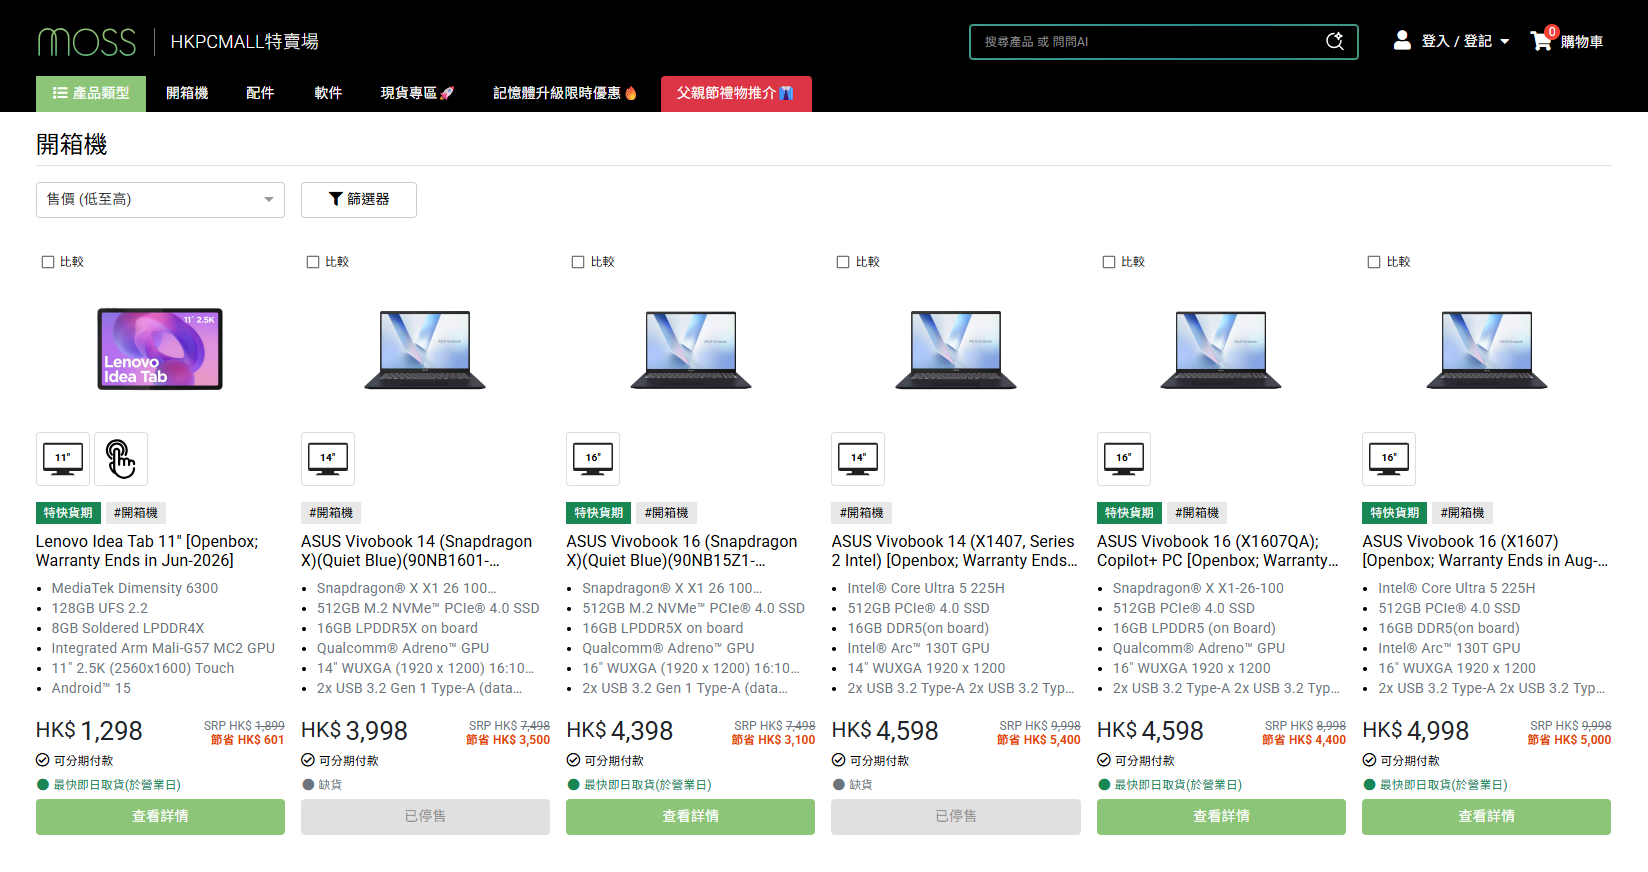Click the green availability dot for HK$ 4,398 item
The height and width of the screenshot is (872, 1648).
click(x=574, y=785)
